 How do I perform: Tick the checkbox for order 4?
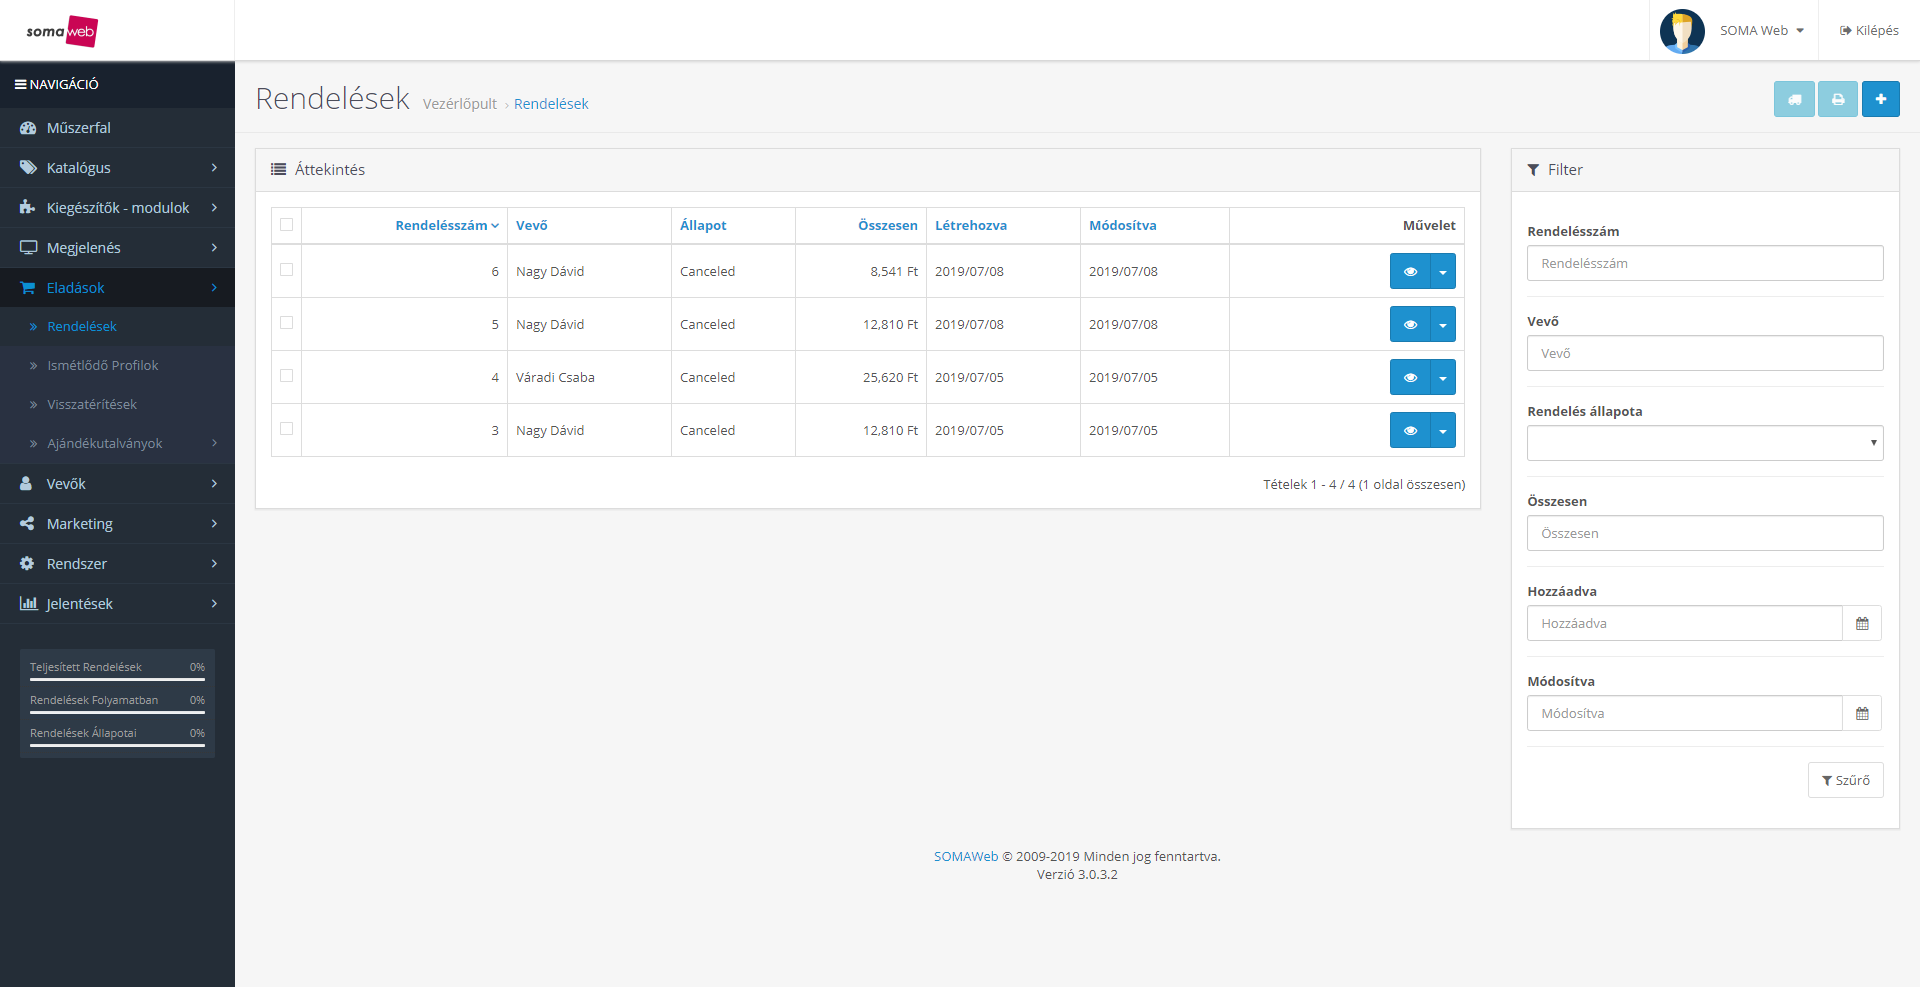(287, 376)
